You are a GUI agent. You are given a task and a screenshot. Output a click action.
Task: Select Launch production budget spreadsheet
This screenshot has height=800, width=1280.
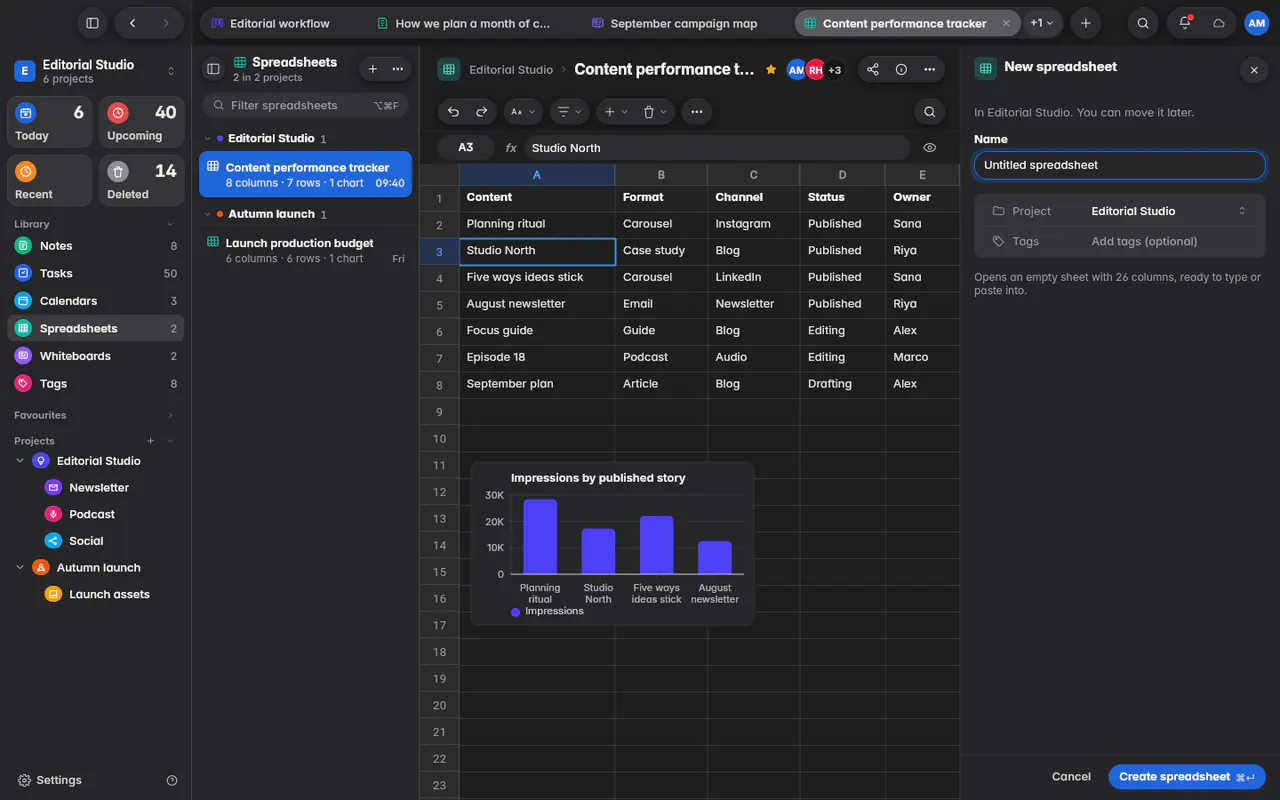click(x=305, y=250)
